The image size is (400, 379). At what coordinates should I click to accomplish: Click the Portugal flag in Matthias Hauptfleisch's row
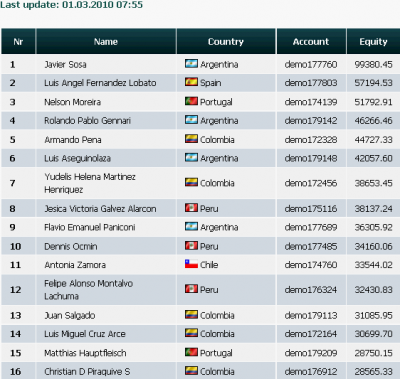click(x=191, y=352)
